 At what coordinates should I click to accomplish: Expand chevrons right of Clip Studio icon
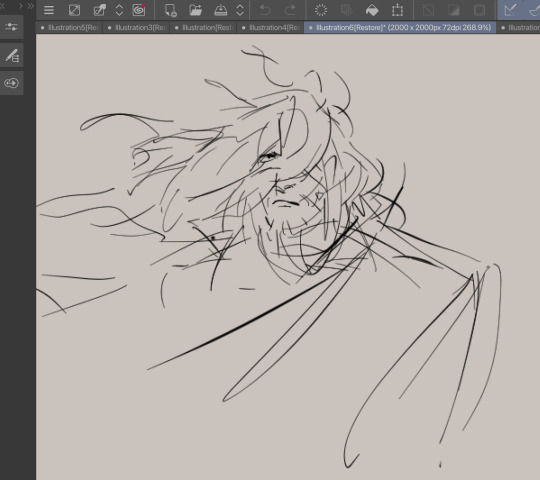click(x=119, y=10)
